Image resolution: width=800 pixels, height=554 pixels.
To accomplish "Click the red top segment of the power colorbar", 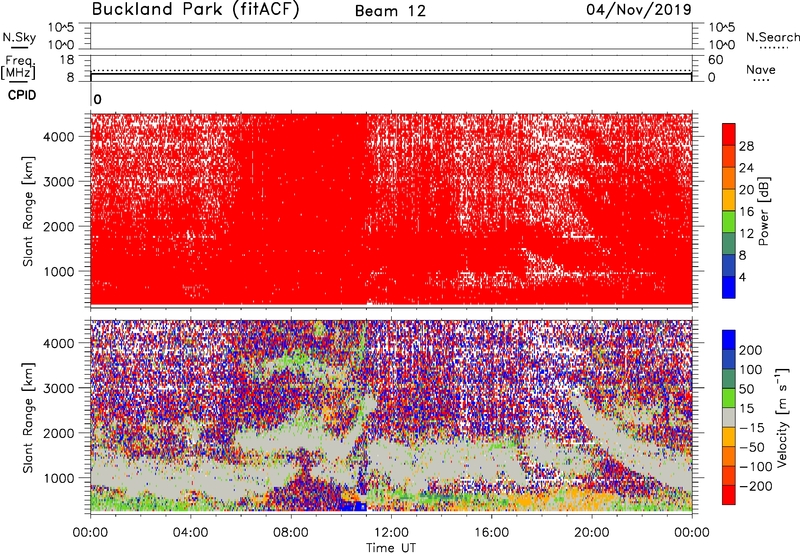I will click(x=729, y=134).
